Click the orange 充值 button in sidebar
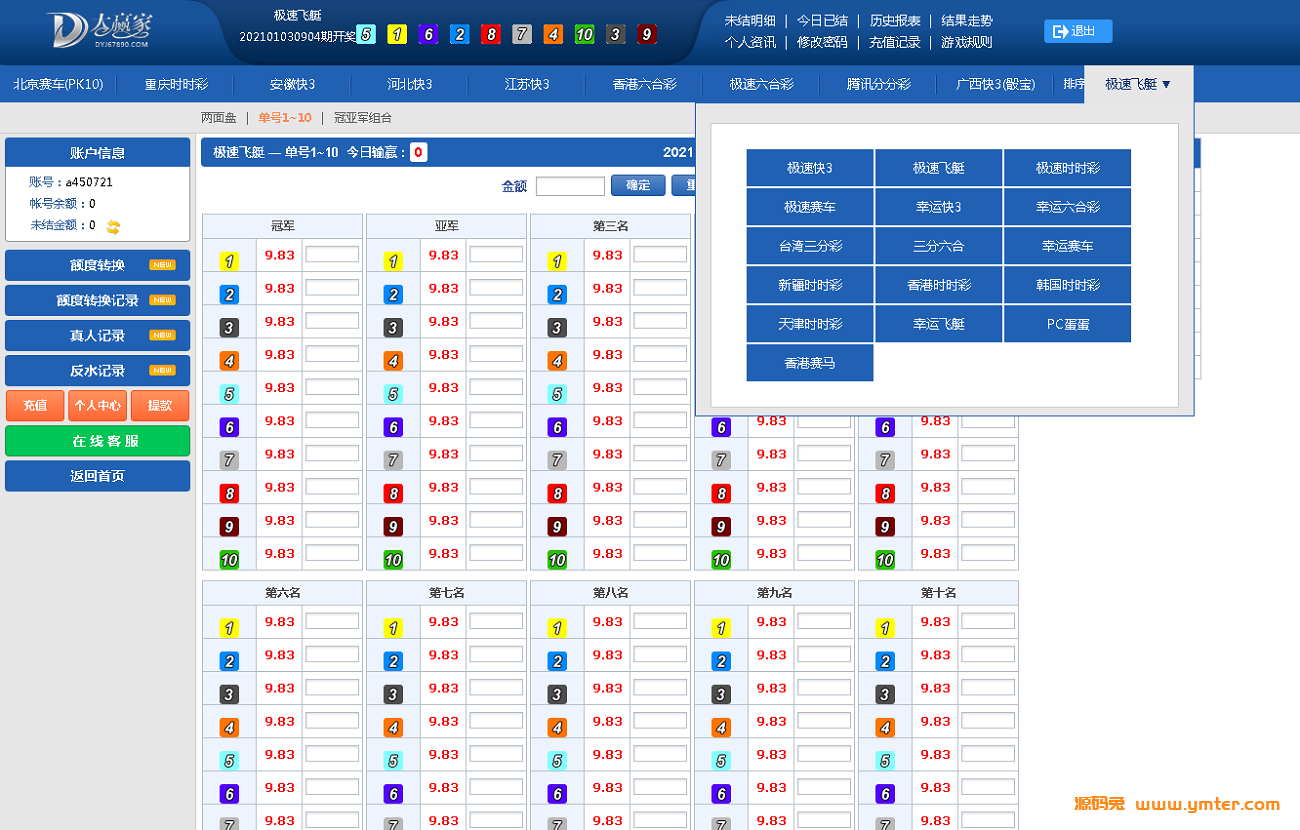This screenshot has height=830, width=1300. [35, 405]
